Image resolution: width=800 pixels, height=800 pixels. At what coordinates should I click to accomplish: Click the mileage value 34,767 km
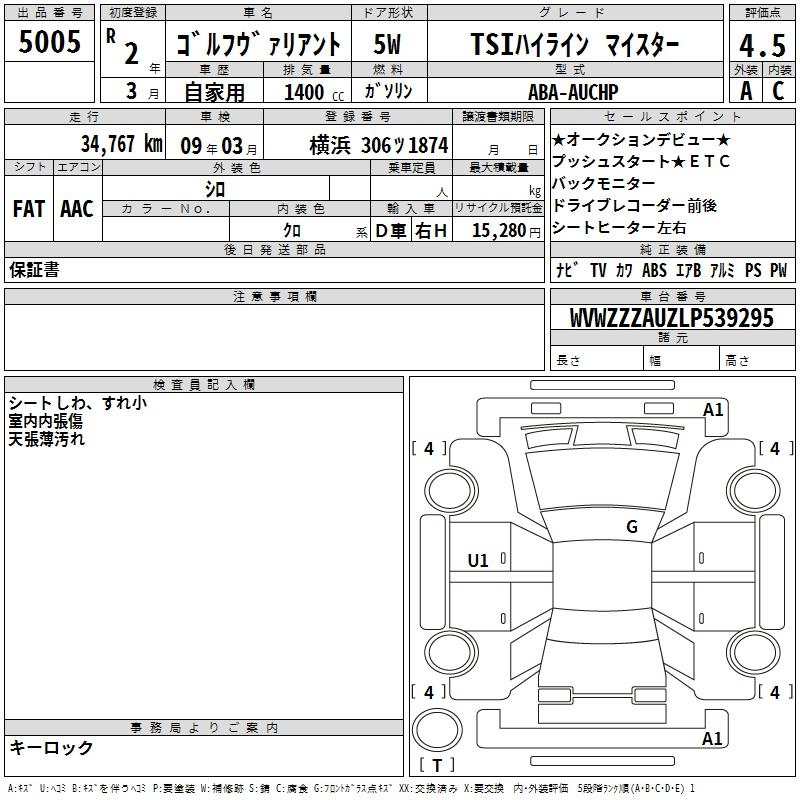(x=122, y=144)
